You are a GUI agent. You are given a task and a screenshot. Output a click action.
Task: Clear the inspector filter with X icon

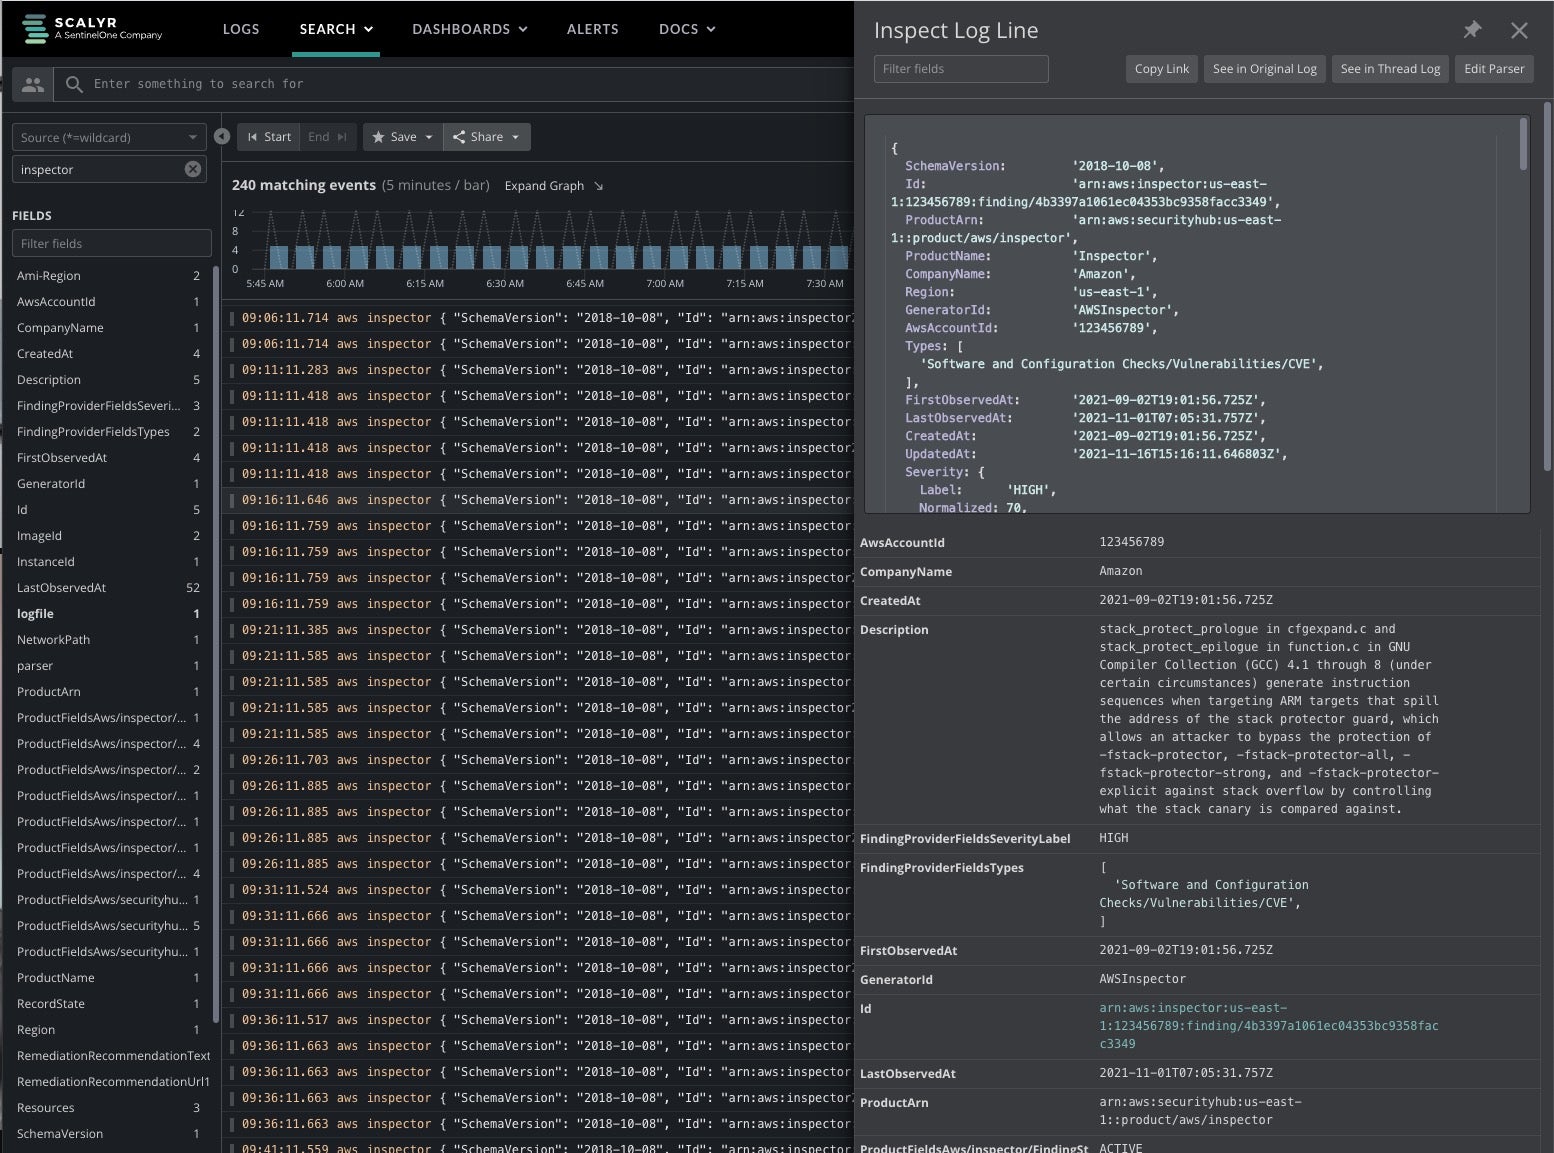193,170
